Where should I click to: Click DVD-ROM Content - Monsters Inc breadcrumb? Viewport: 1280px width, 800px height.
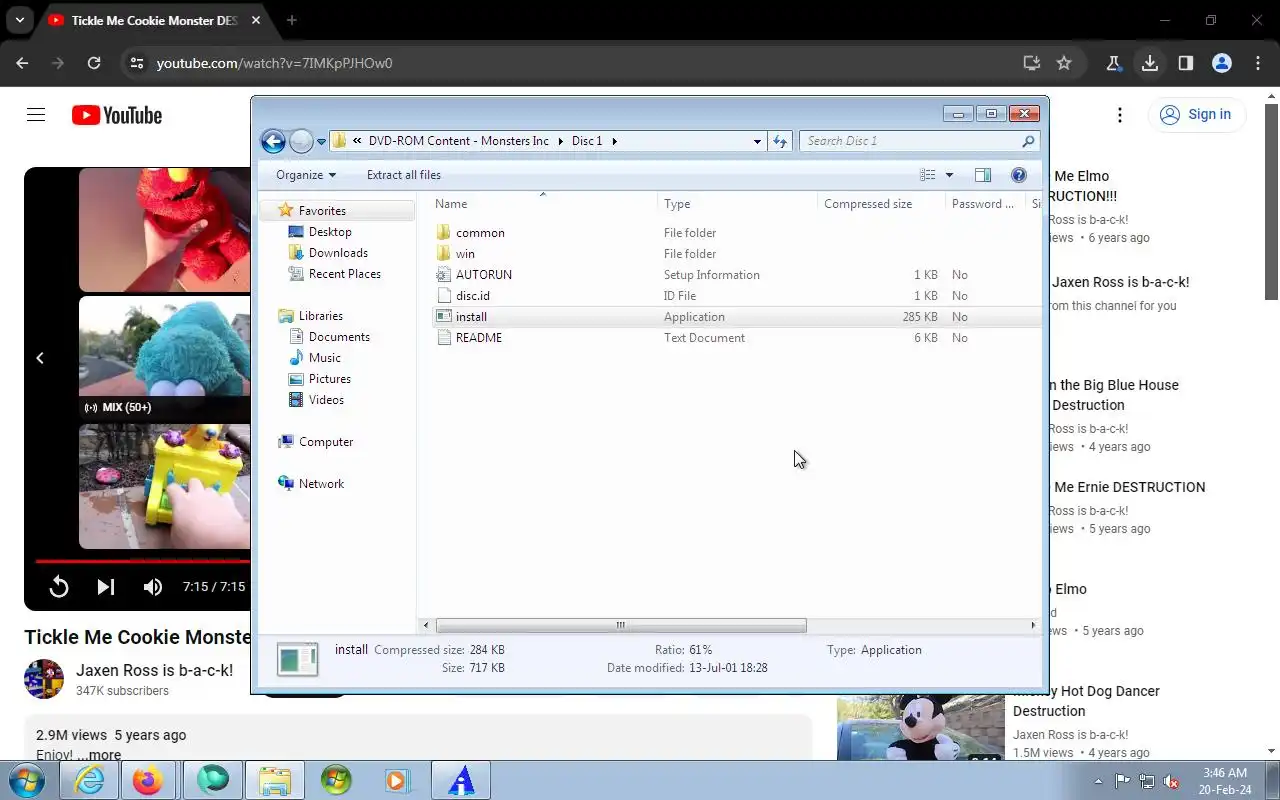459,141
